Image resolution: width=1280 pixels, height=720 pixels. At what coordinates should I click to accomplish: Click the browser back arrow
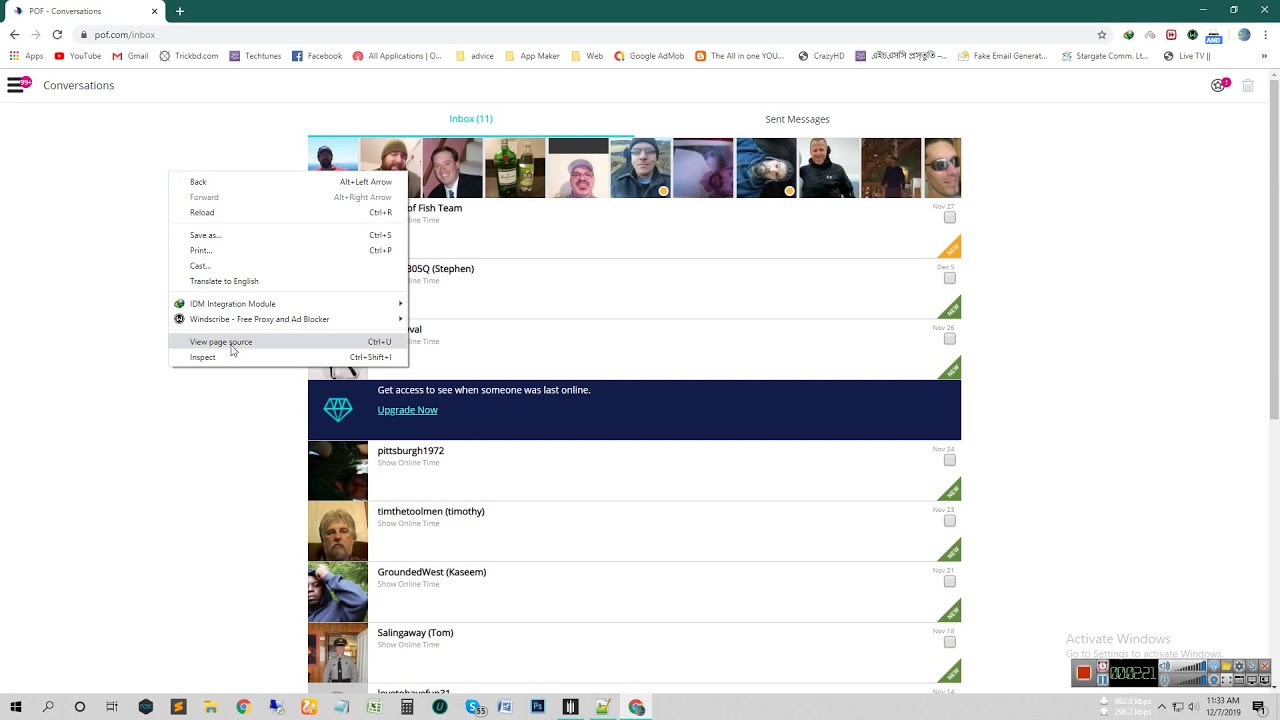point(14,34)
